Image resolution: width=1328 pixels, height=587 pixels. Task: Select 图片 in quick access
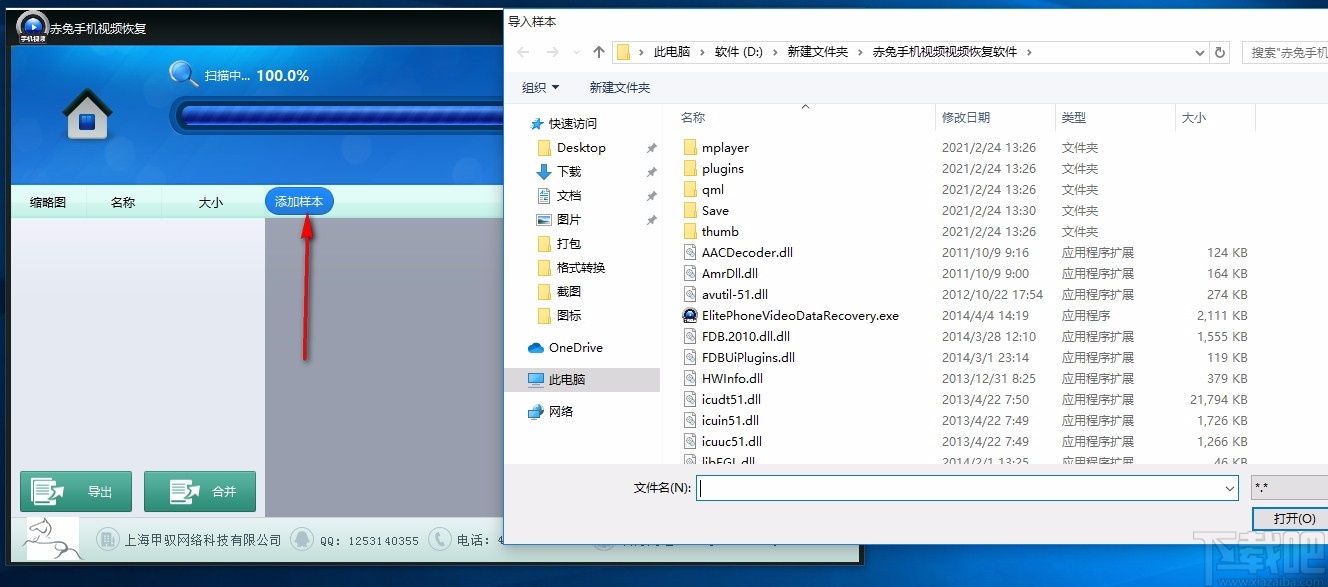pyautogui.click(x=569, y=219)
